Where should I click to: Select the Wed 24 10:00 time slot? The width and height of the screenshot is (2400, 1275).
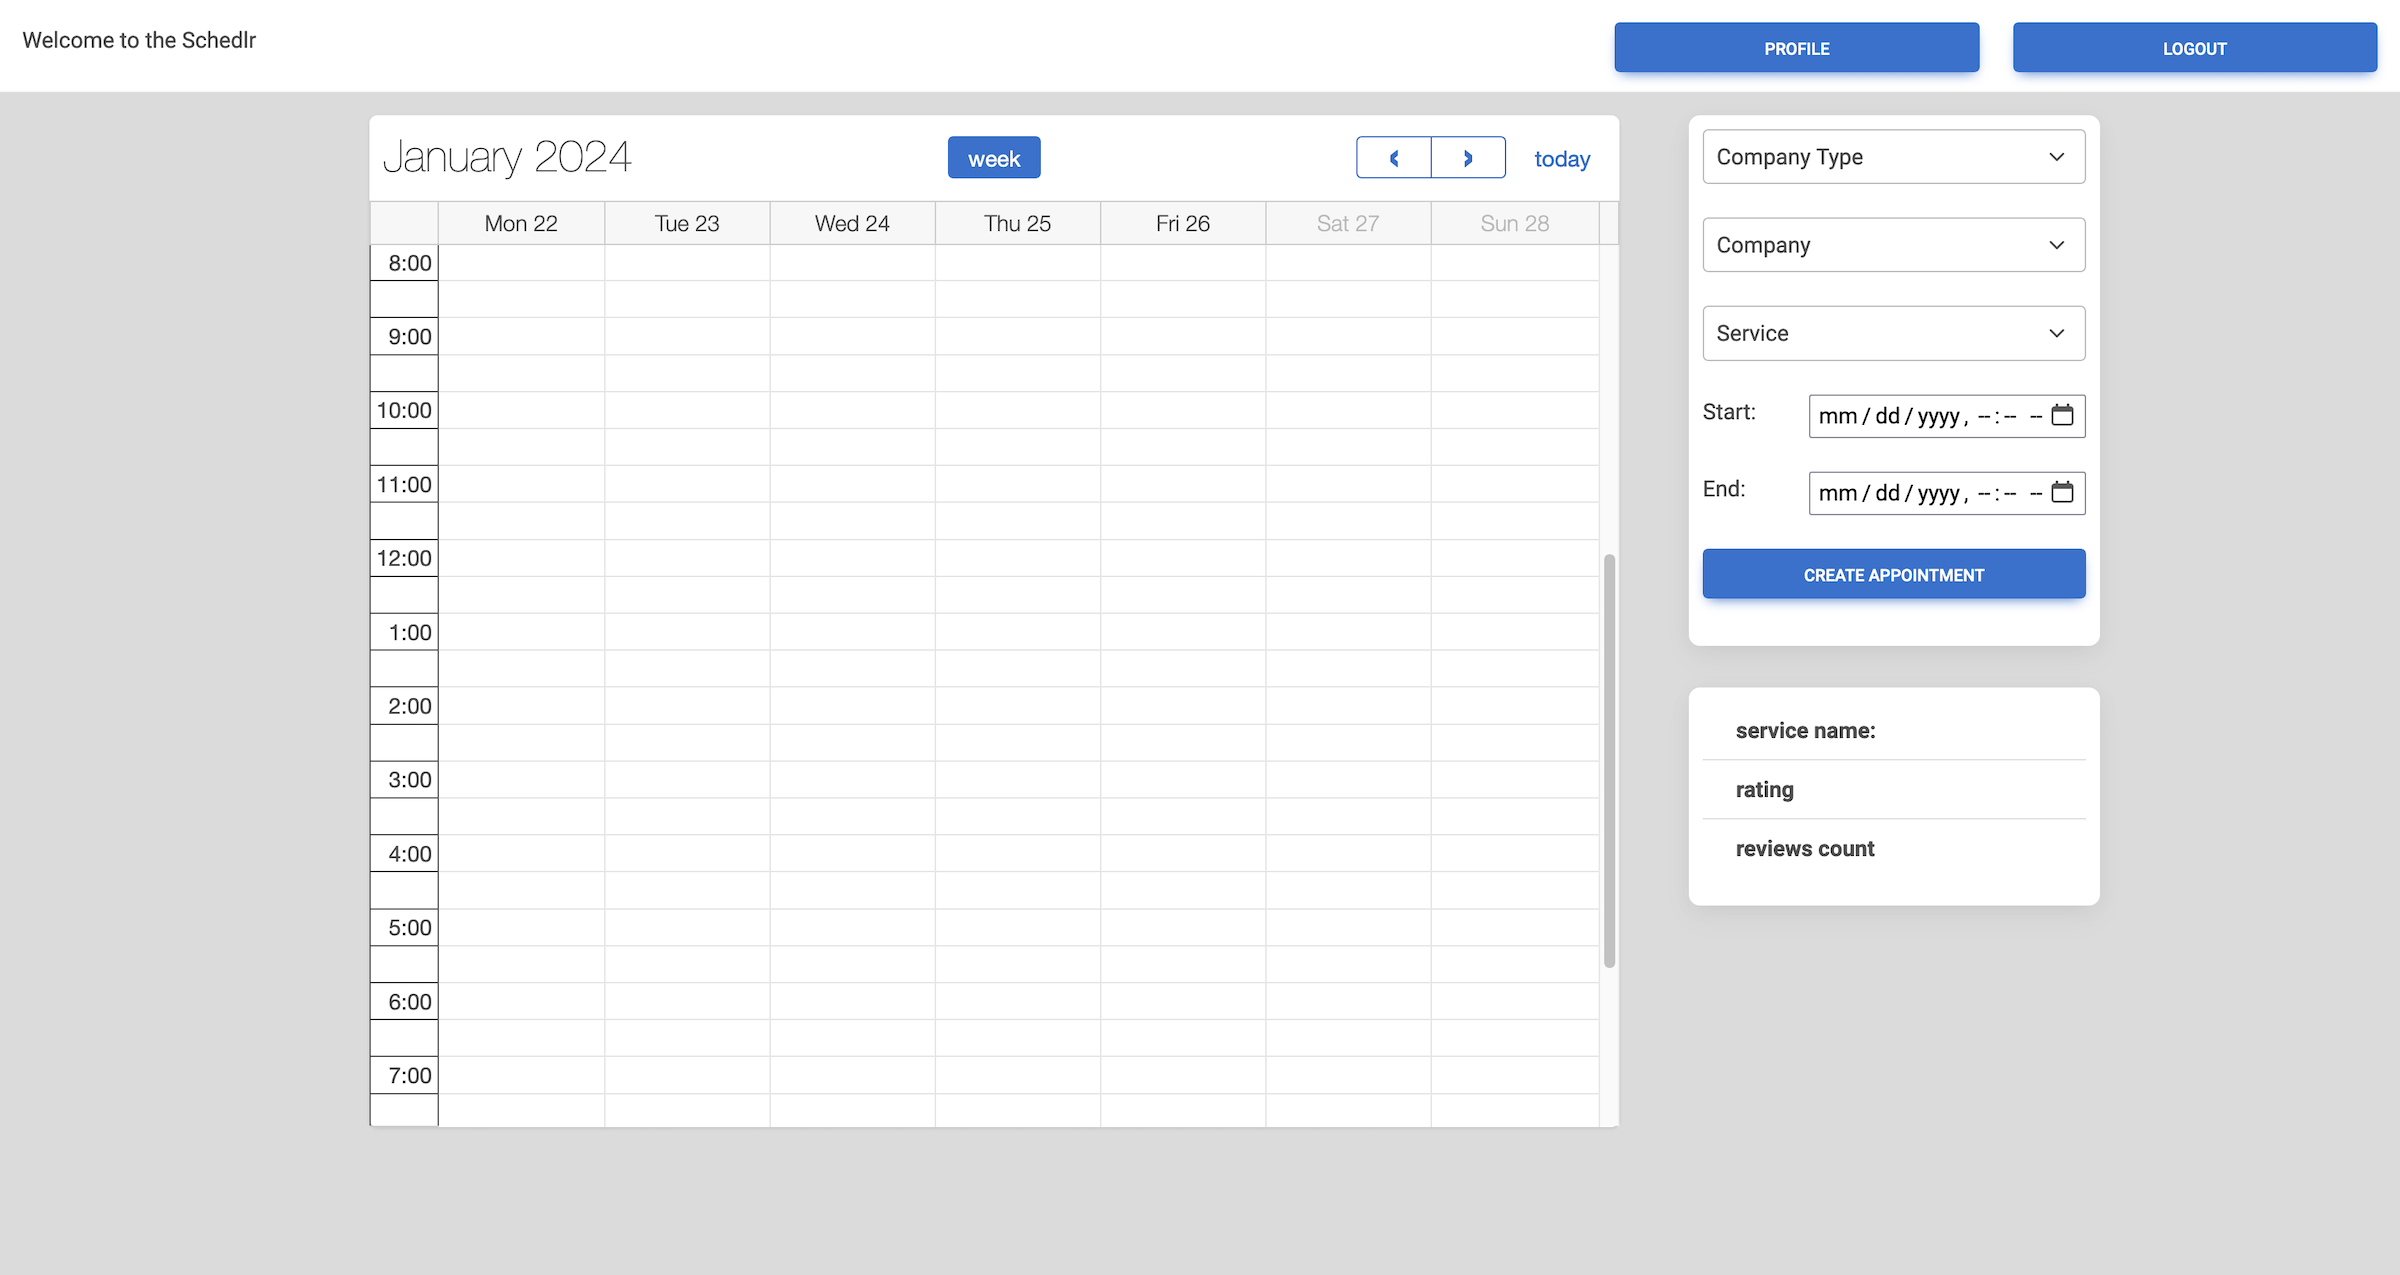point(852,410)
